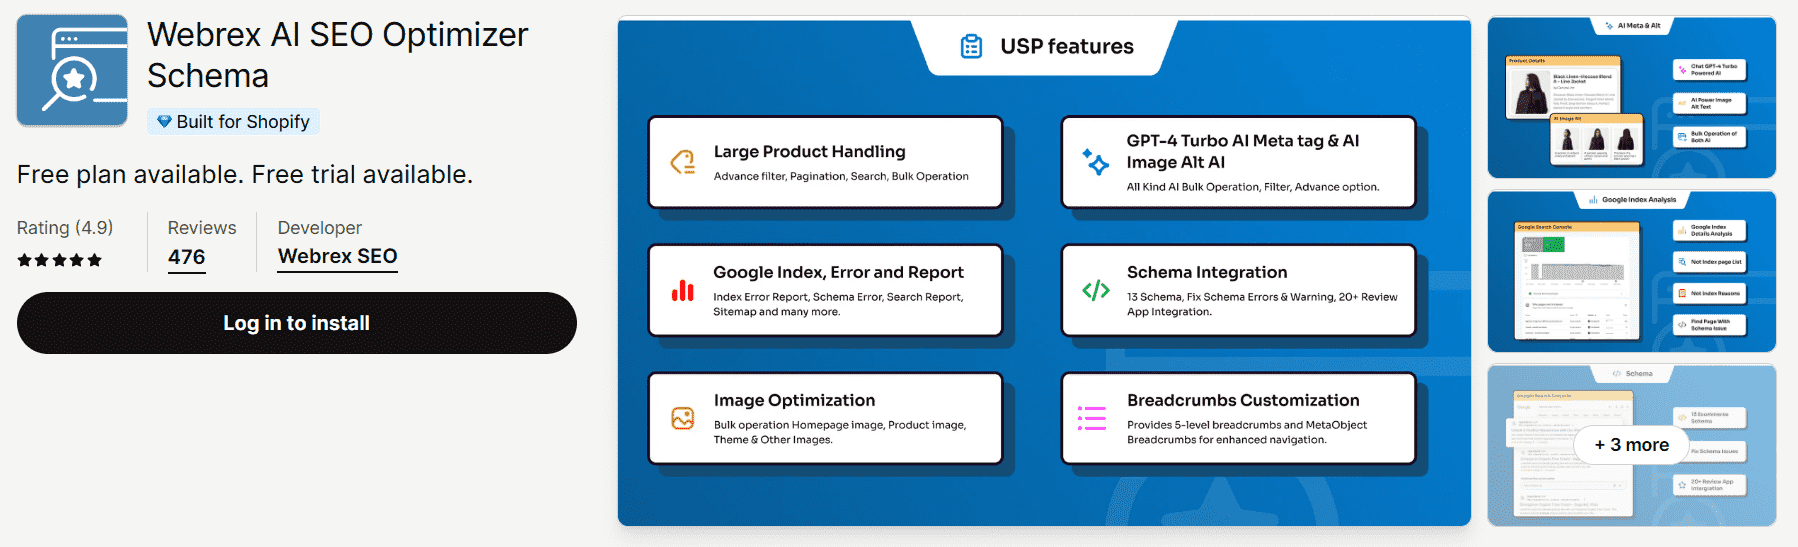Click the Google Index bar chart icon

(x=683, y=291)
